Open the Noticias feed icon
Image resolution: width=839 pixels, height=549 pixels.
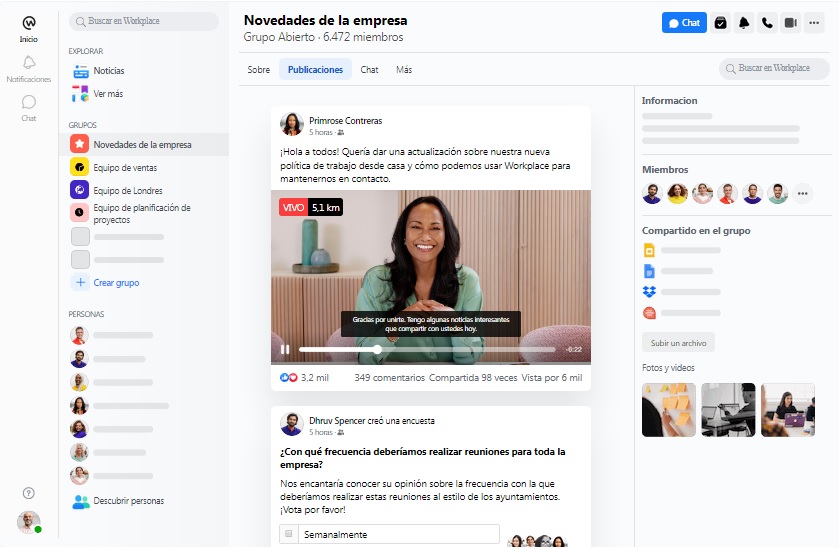pyautogui.click(x=81, y=71)
